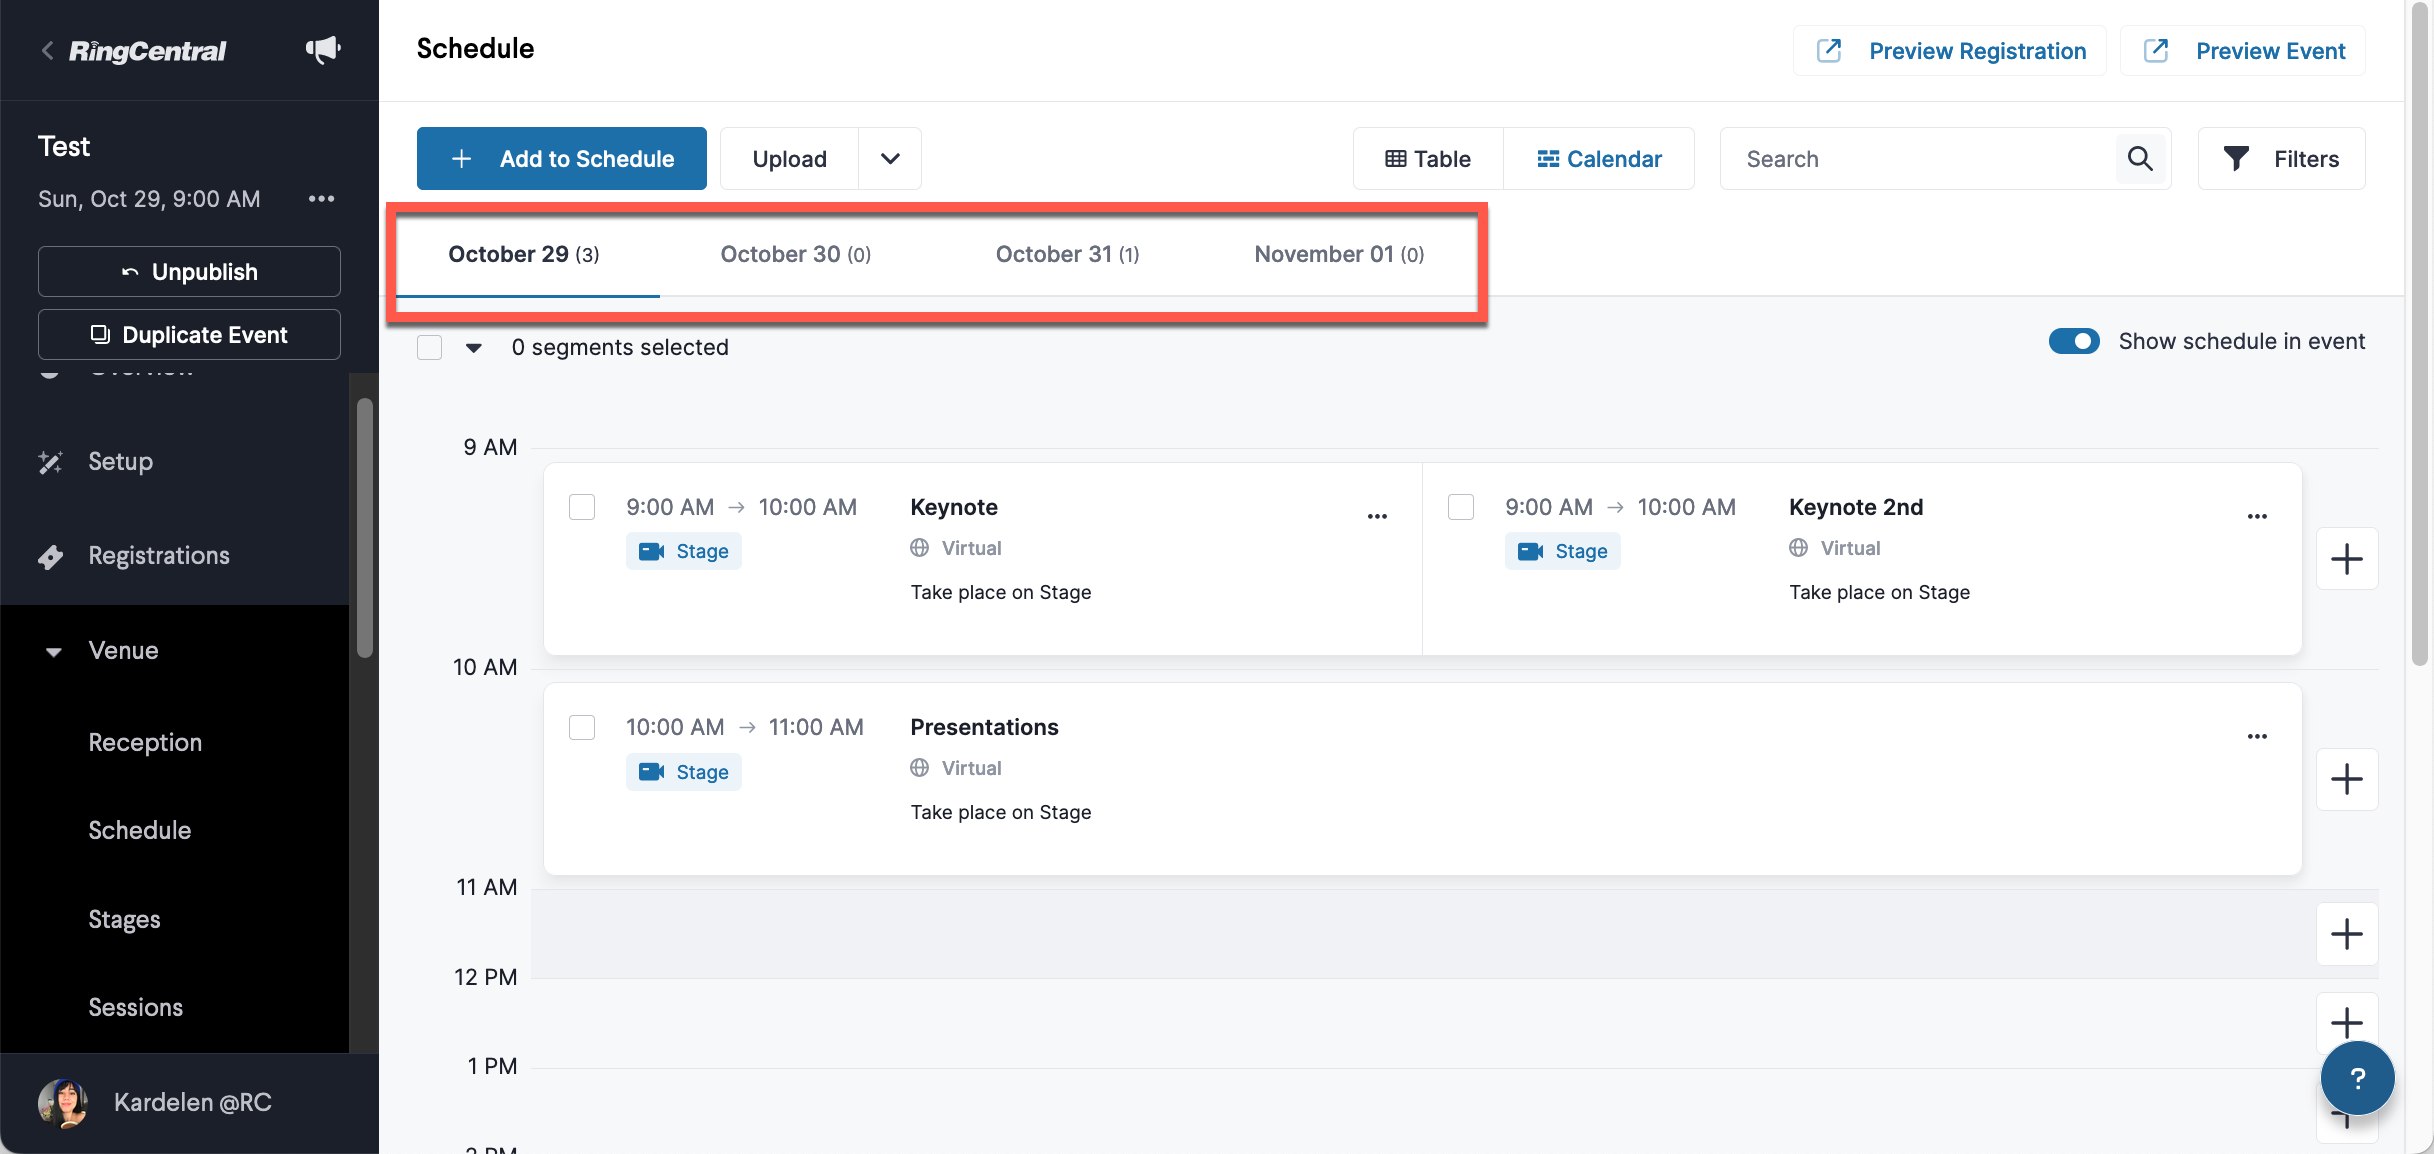This screenshot has width=2434, height=1154.
Task: Open Schedule in sidebar
Action: tap(139, 830)
